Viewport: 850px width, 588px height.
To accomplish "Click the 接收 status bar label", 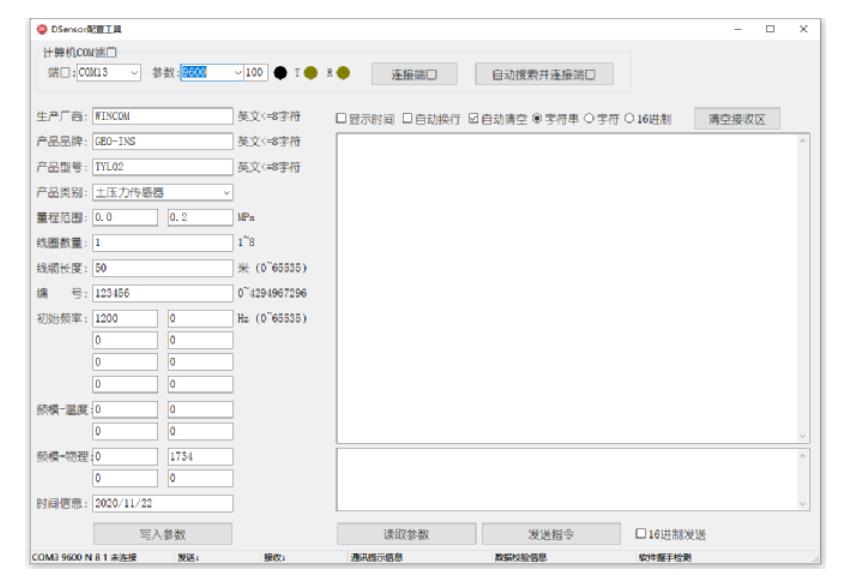I will [x=275, y=557].
